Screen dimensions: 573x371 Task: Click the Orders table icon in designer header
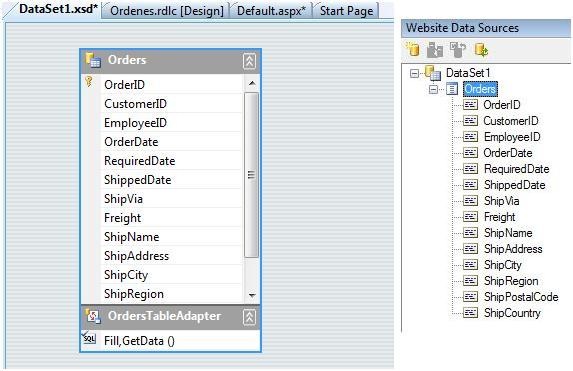click(x=93, y=60)
